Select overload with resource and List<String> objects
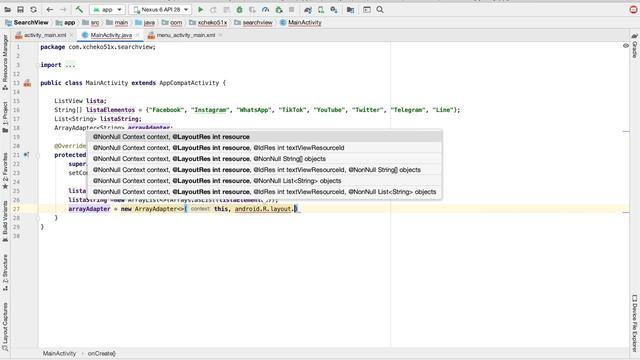Screen dimensions: 640x360 click(x=265, y=181)
